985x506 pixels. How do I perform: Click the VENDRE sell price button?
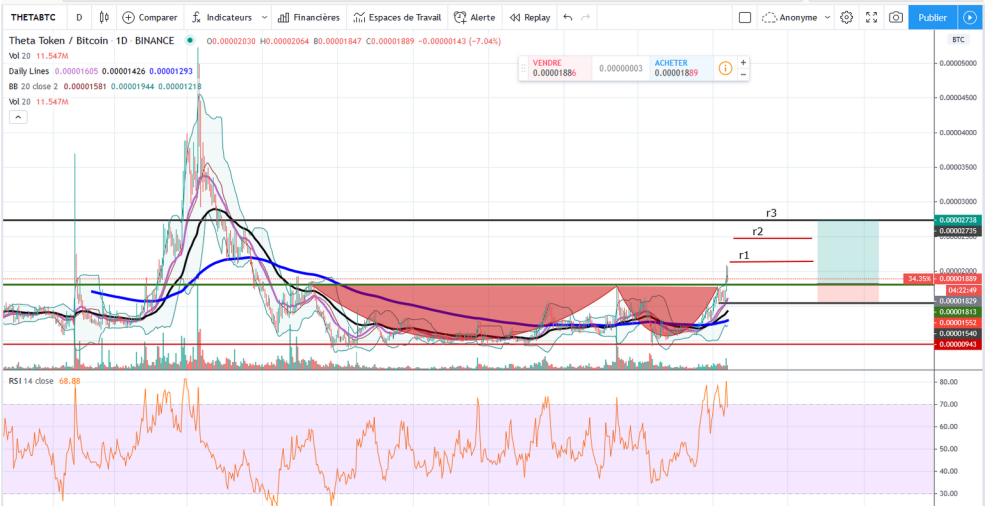[x=560, y=68]
